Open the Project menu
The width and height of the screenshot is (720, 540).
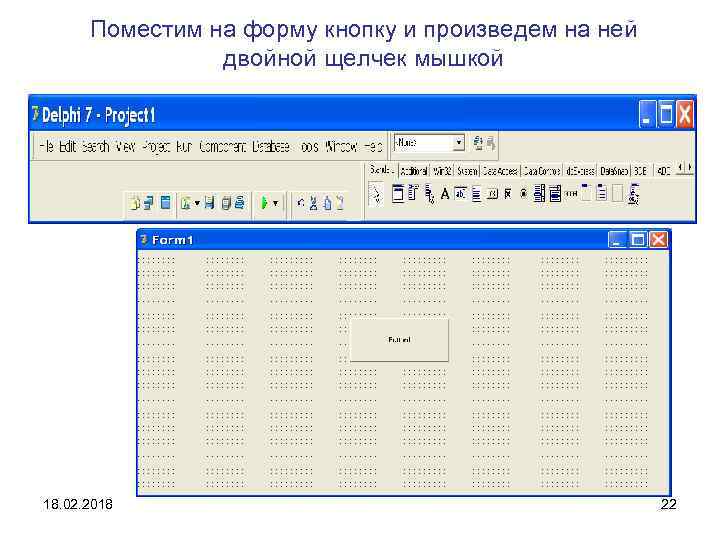pos(156,146)
